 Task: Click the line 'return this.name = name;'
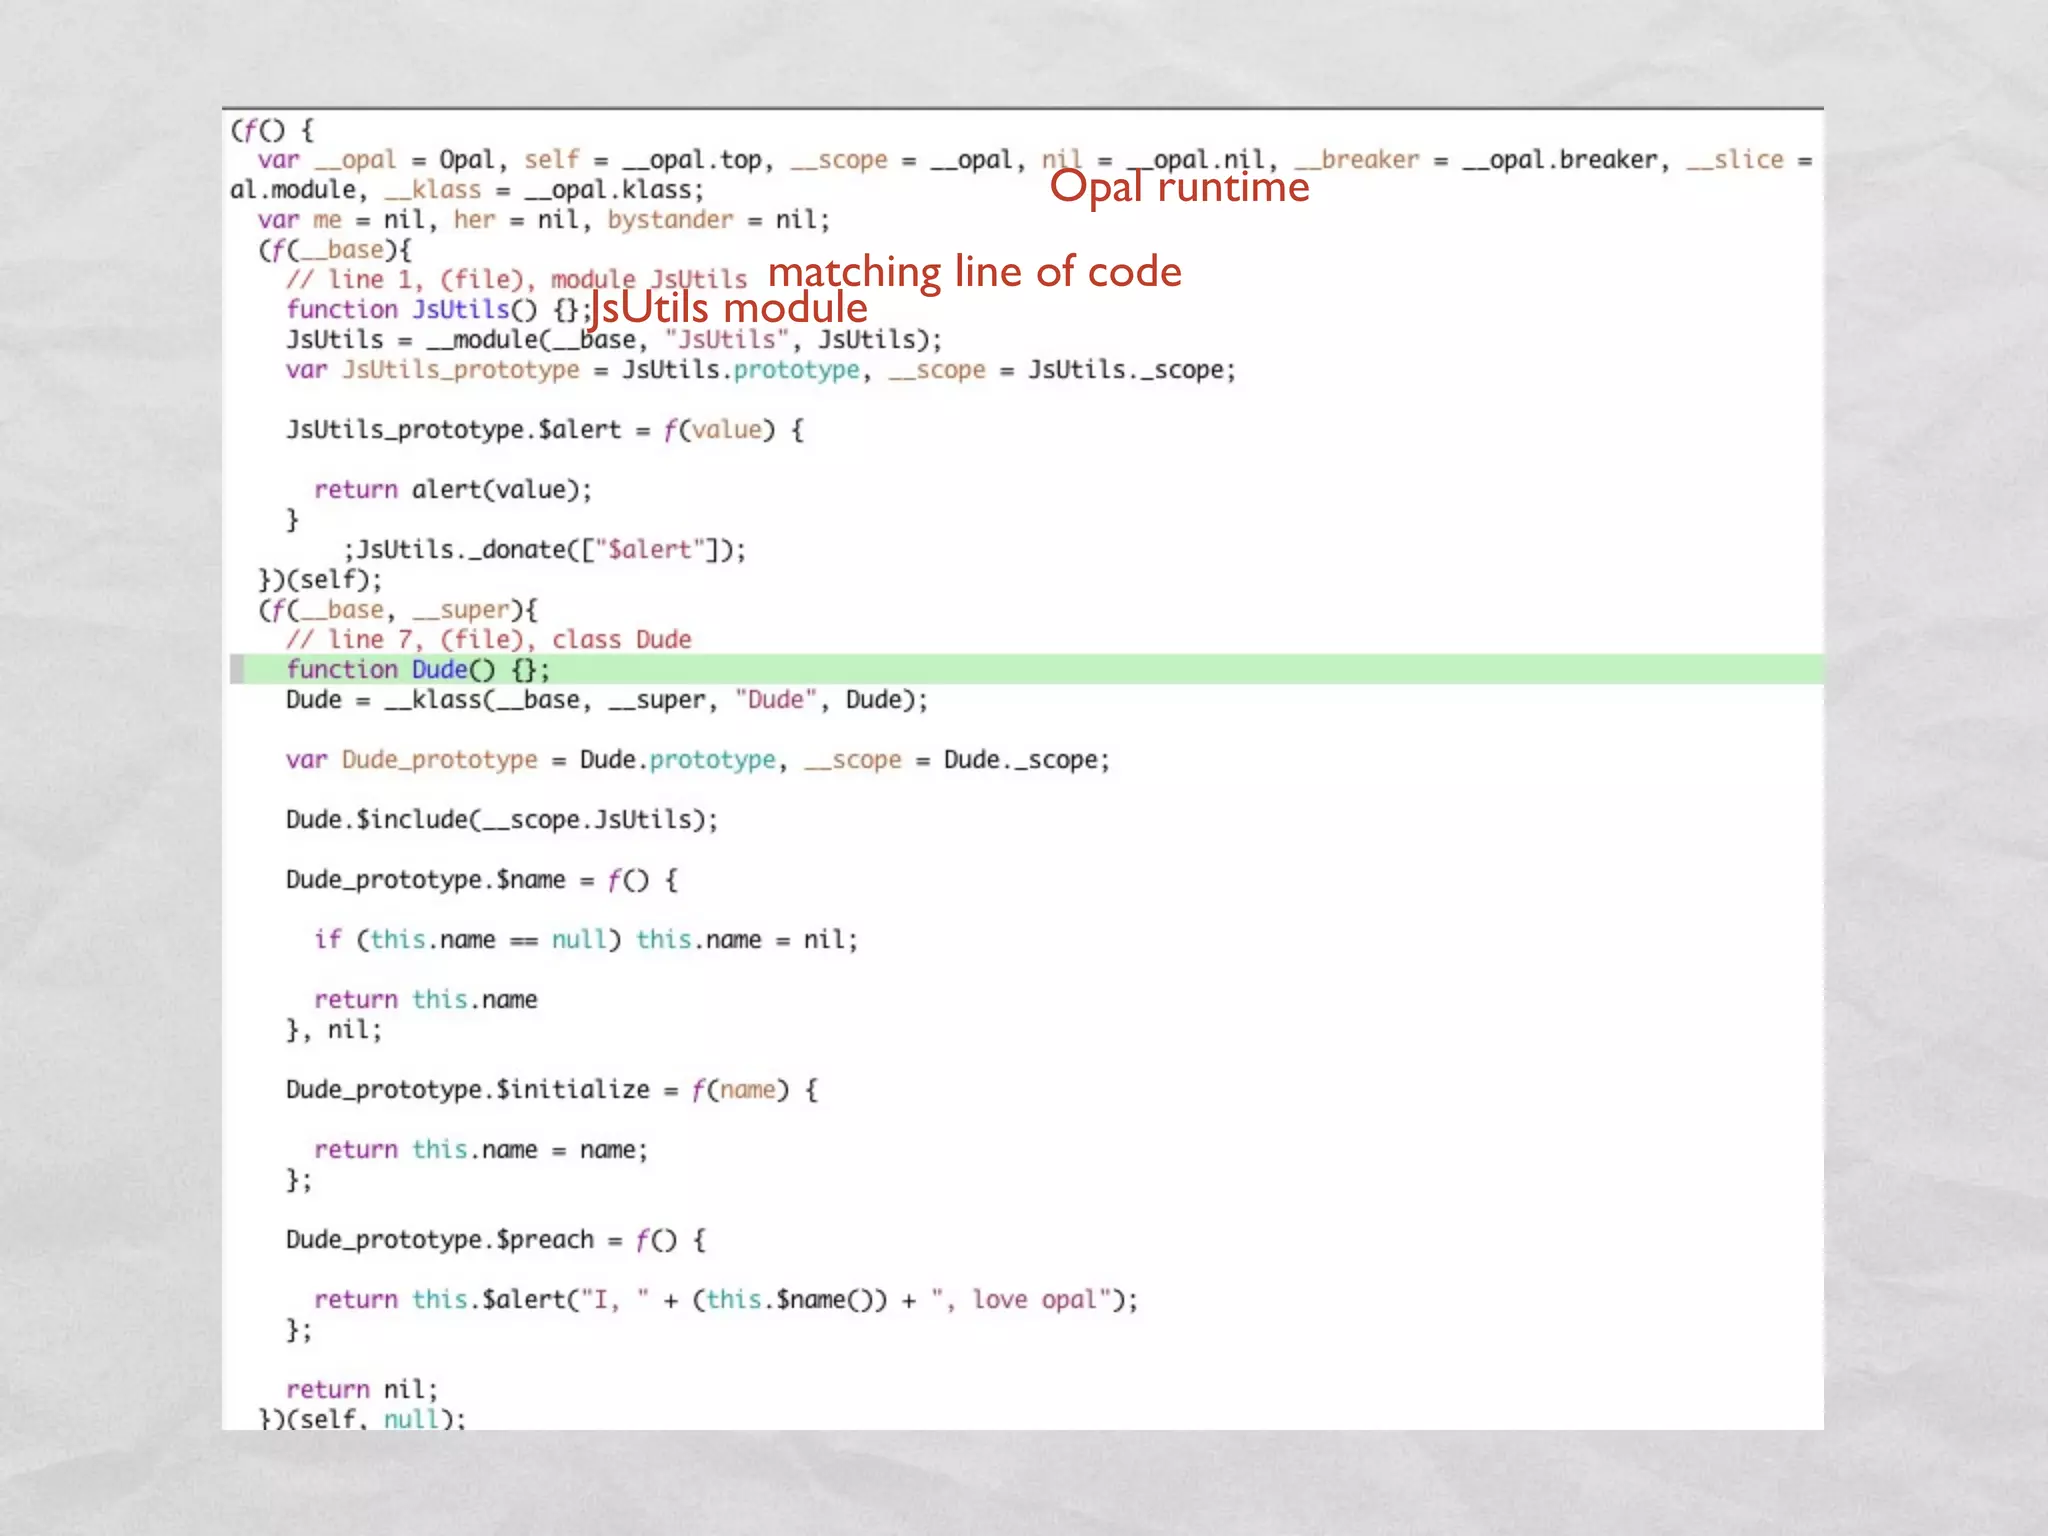[481, 1149]
